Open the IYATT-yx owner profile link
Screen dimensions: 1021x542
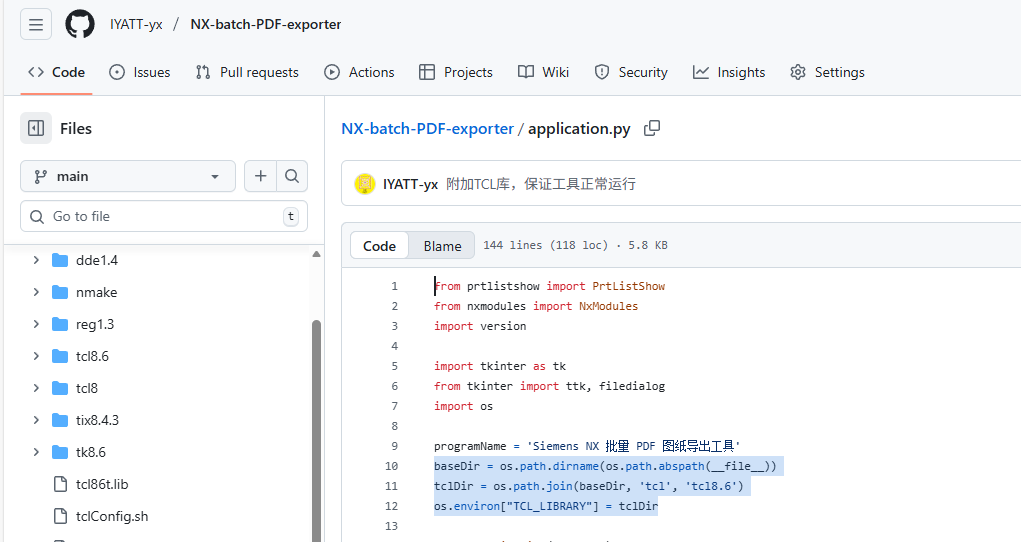point(136,24)
